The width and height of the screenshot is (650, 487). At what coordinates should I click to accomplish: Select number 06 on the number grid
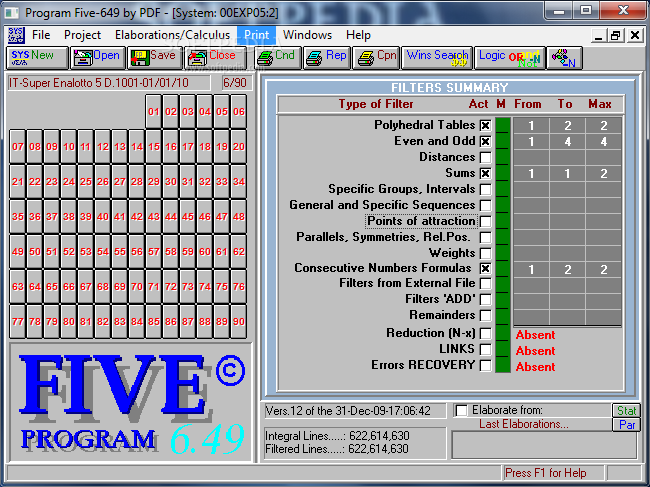point(239,111)
